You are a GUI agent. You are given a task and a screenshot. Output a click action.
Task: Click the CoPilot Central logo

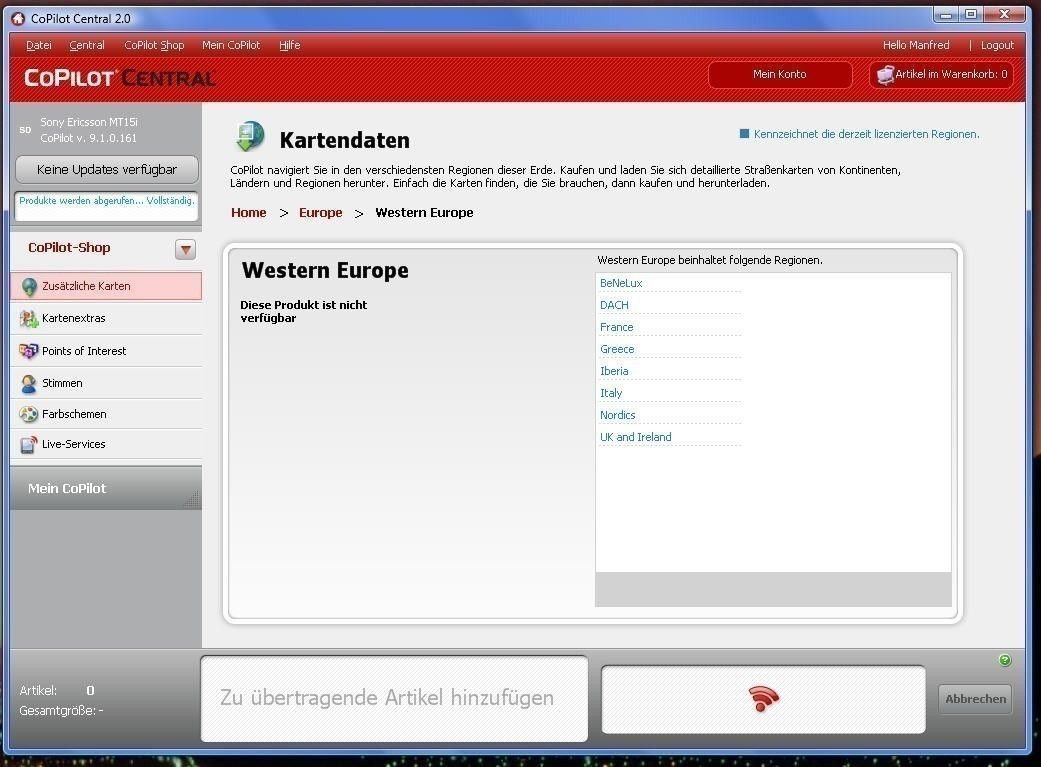120,78
